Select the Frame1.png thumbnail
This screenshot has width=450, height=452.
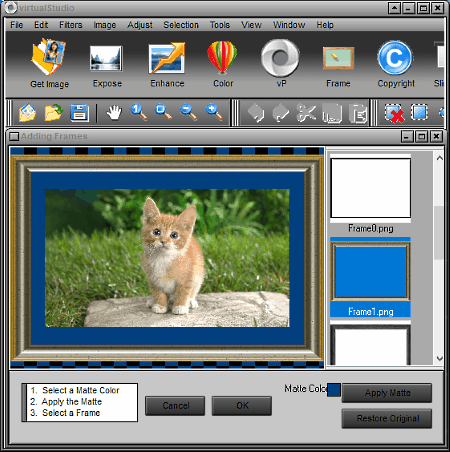click(370, 277)
